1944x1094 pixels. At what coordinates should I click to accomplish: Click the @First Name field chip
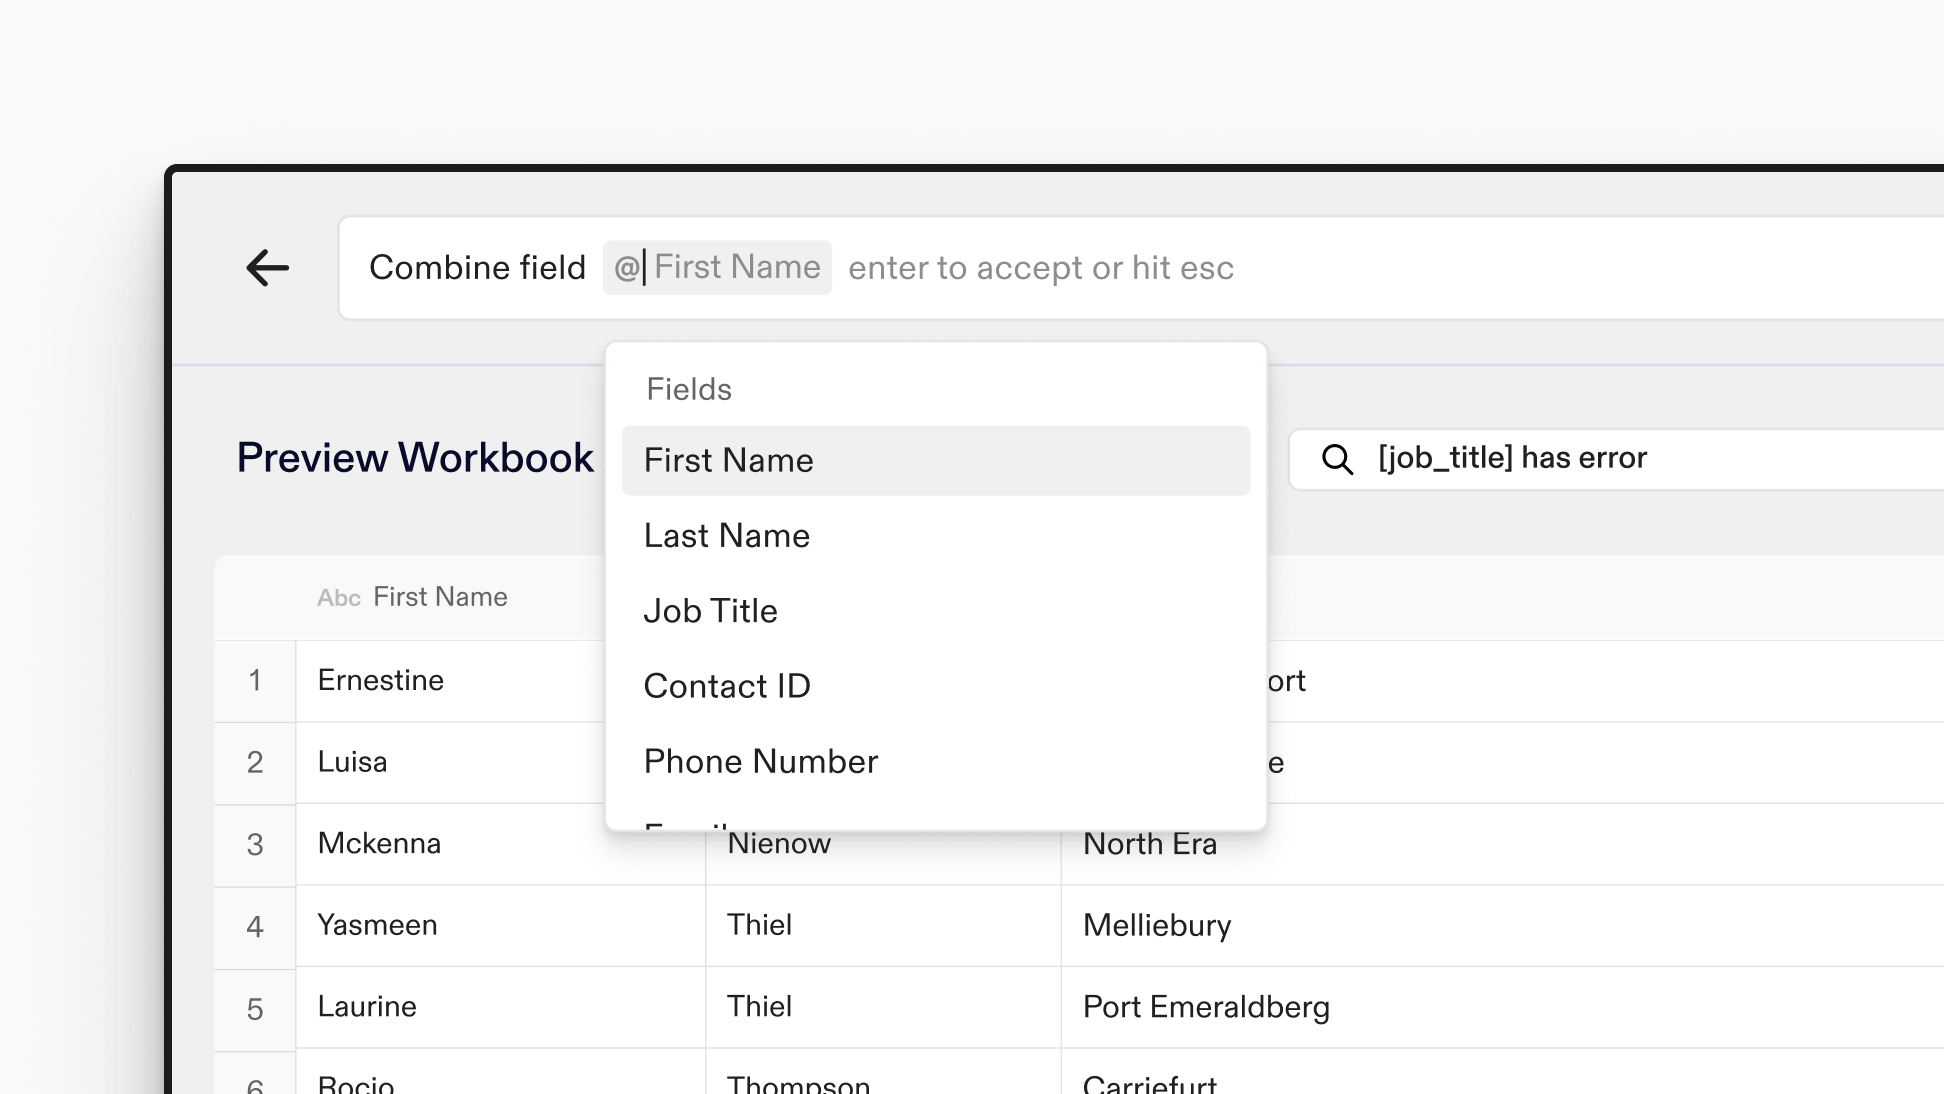pos(717,268)
